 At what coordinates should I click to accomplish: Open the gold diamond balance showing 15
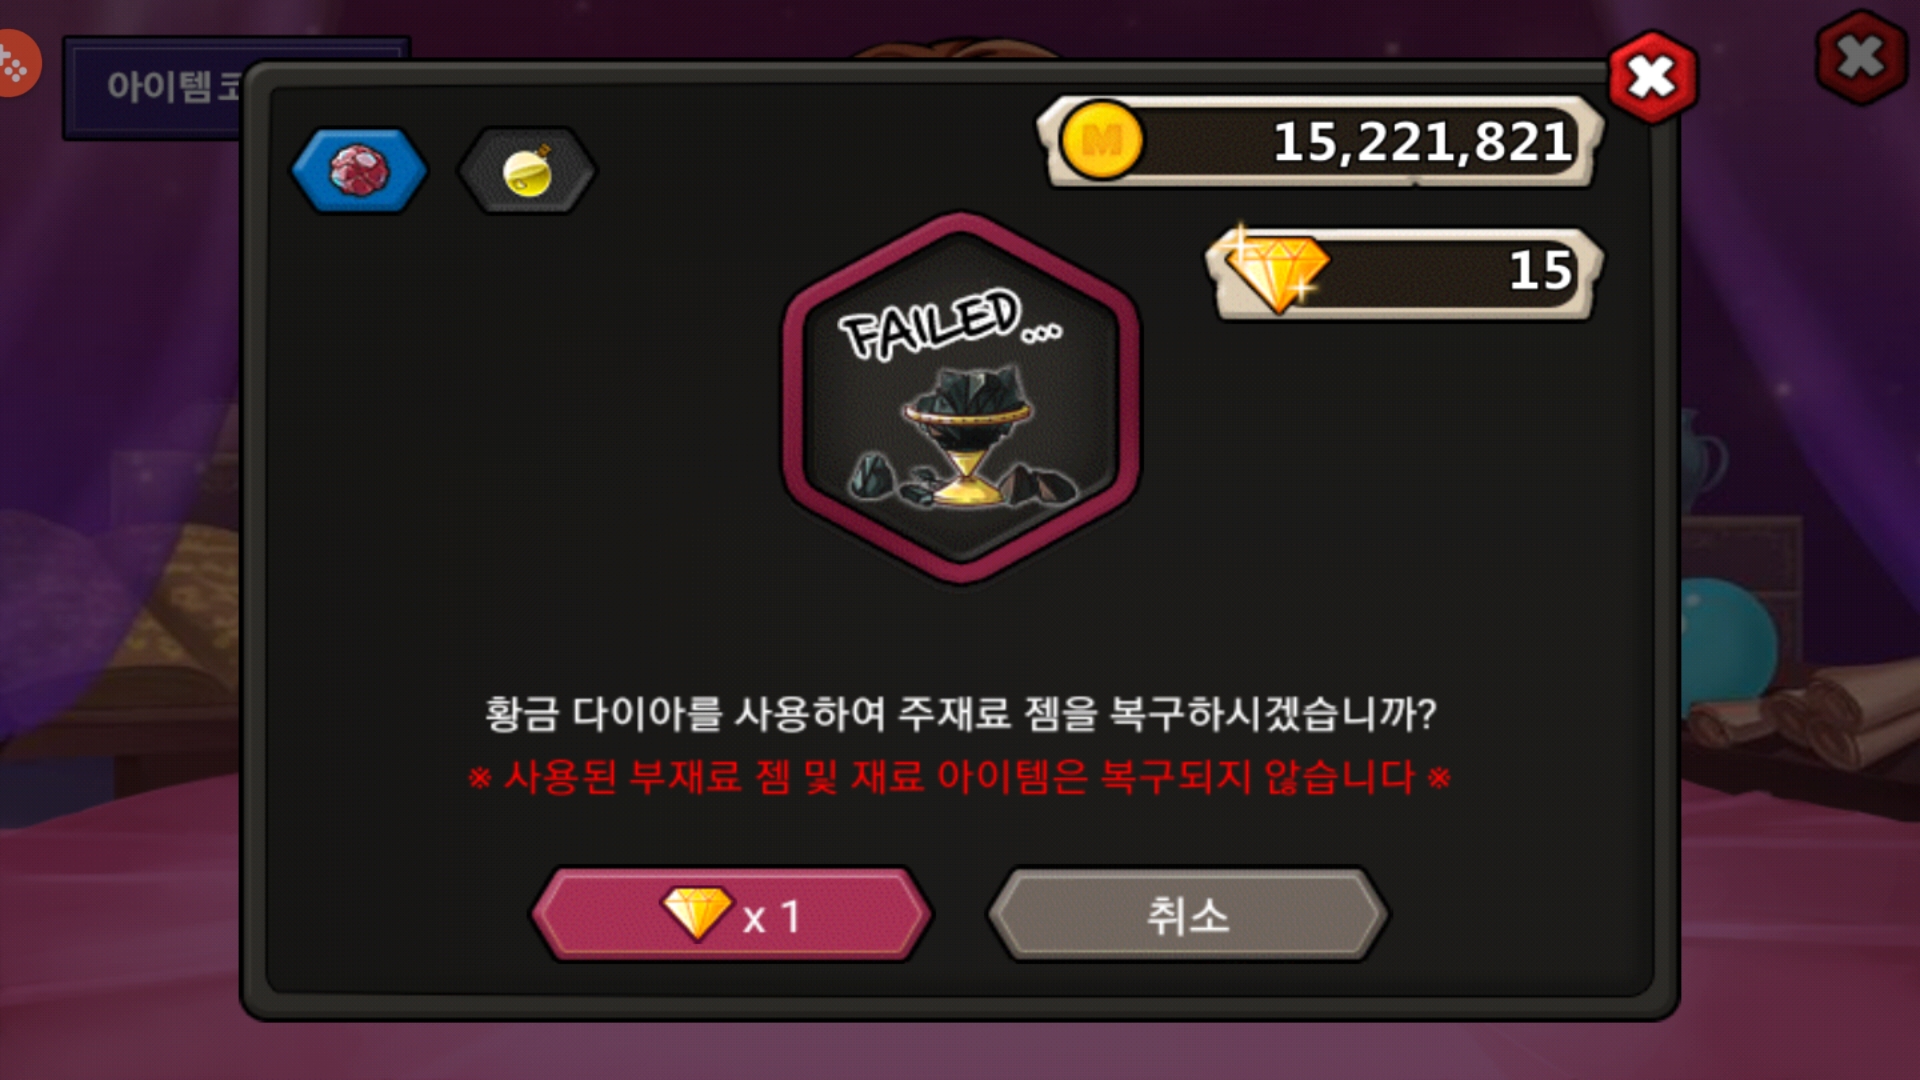pos(1403,272)
